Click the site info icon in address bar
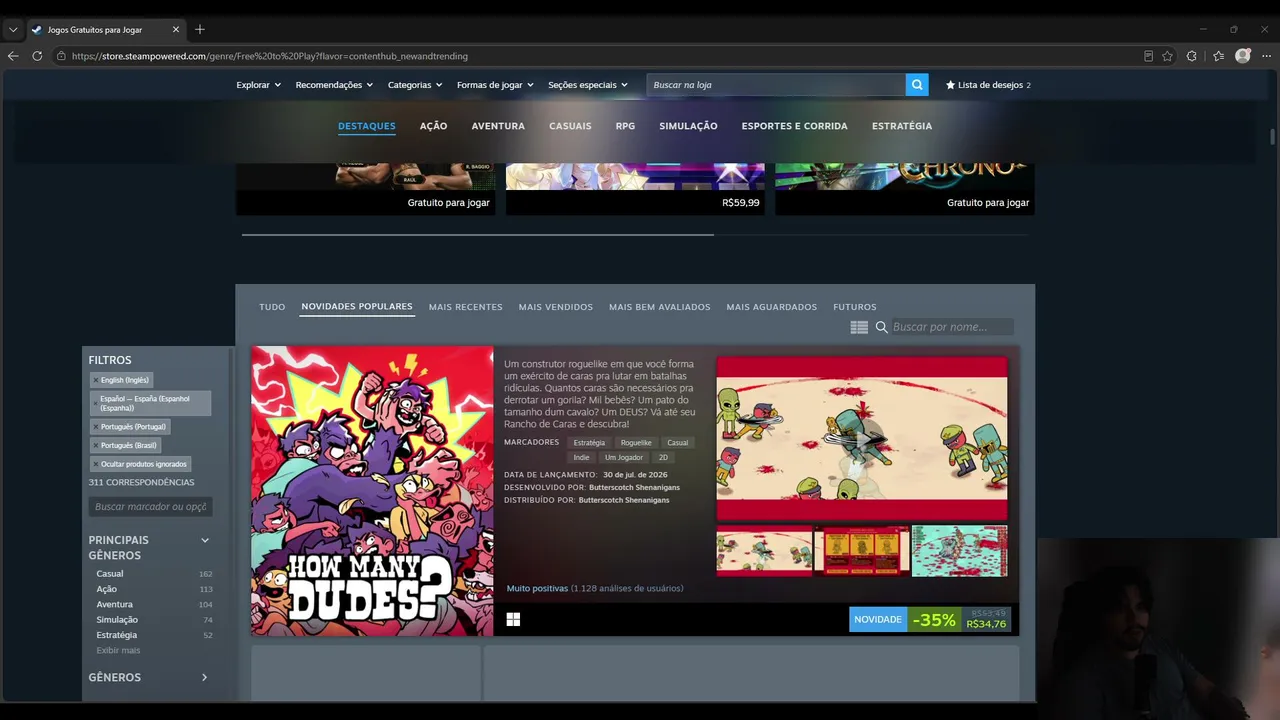 pos(62,56)
